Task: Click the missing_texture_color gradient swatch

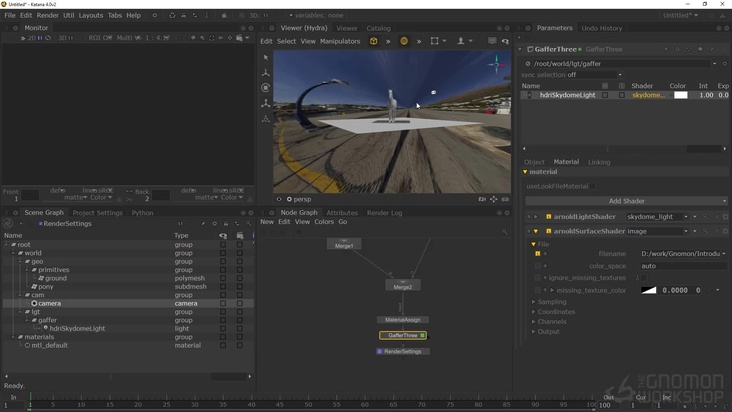Action: click(648, 290)
